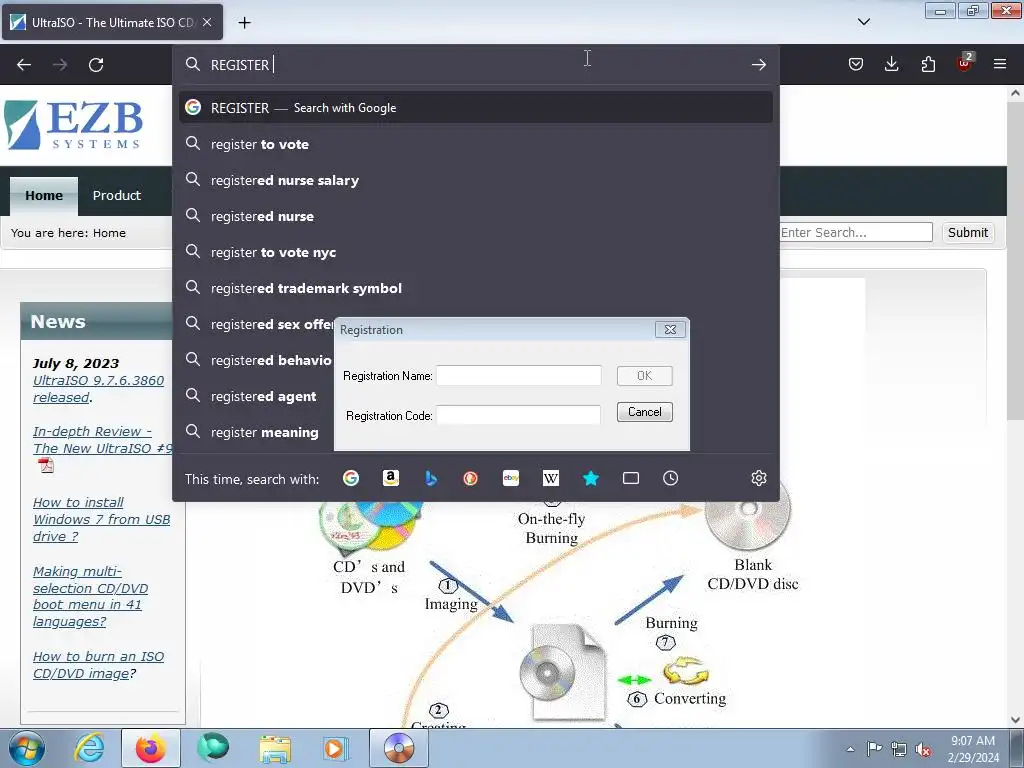The width and height of the screenshot is (1024, 768).
Task: Click Cancel in the Registration dialog
Action: click(x=645, y=412)
